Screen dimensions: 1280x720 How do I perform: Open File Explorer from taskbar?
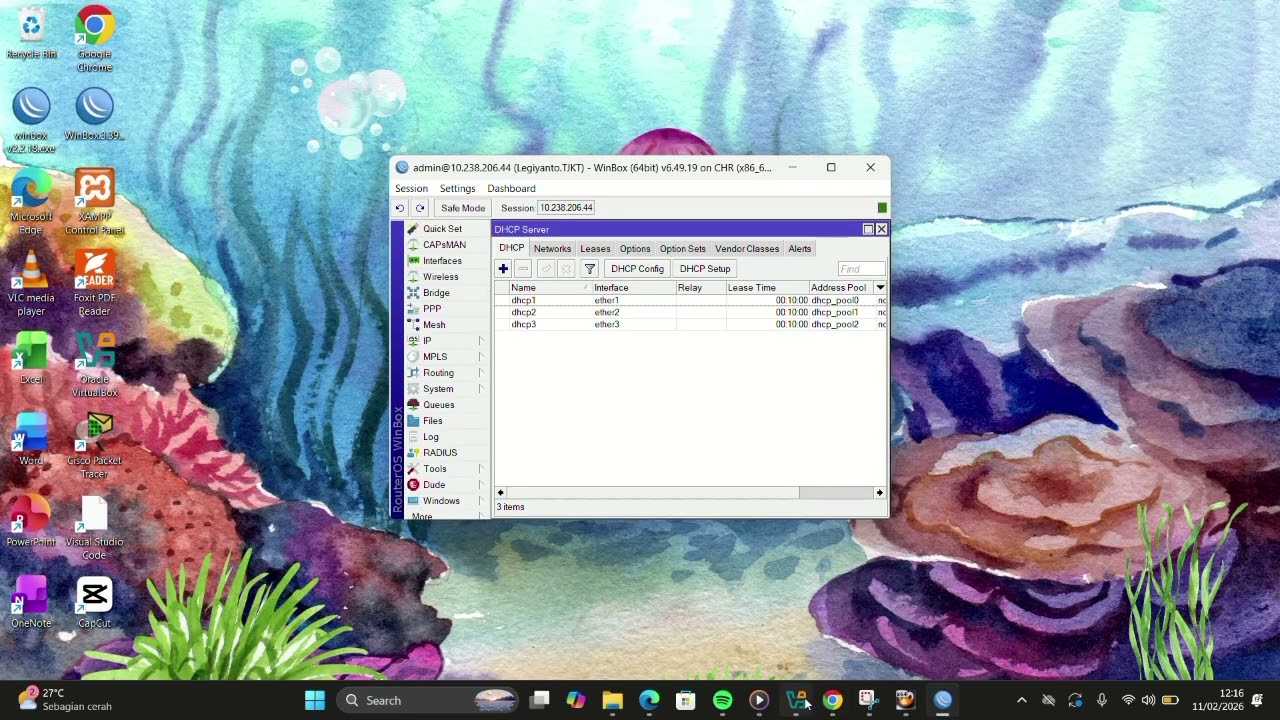point(612,700)
